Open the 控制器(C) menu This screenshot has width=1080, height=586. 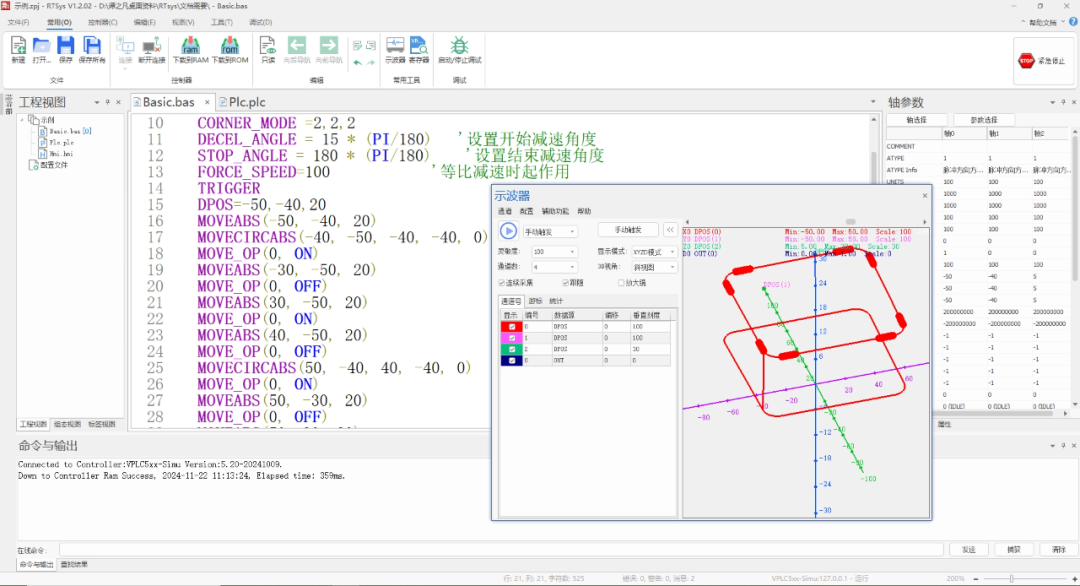coord(103,23)
